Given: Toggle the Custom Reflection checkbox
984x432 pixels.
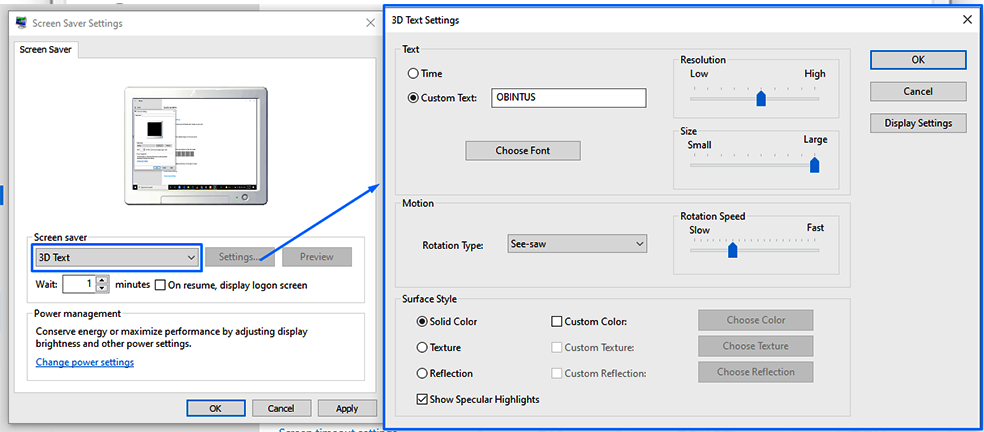Looking at the screenshot, I should pos(557,374).
